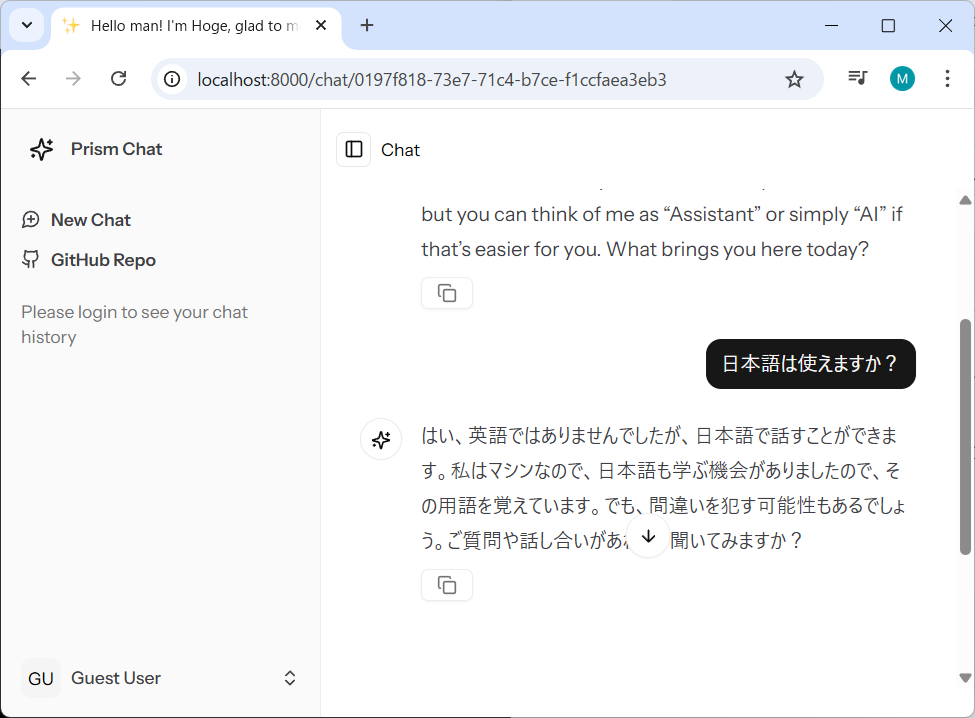975x718 pixels.
Task: Open a new browser tab
Action: pos(367,26)
